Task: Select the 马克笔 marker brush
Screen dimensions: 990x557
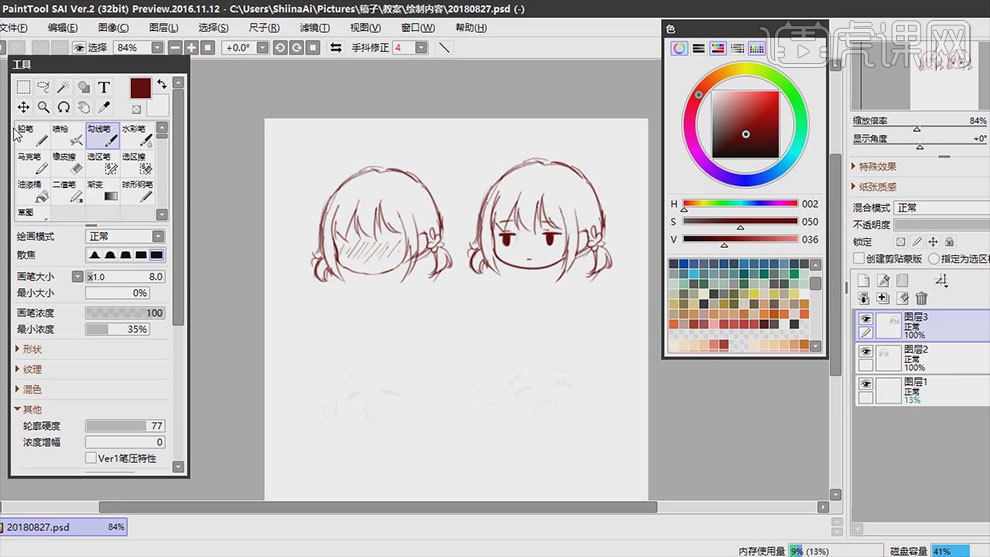Action: point(32,163)
